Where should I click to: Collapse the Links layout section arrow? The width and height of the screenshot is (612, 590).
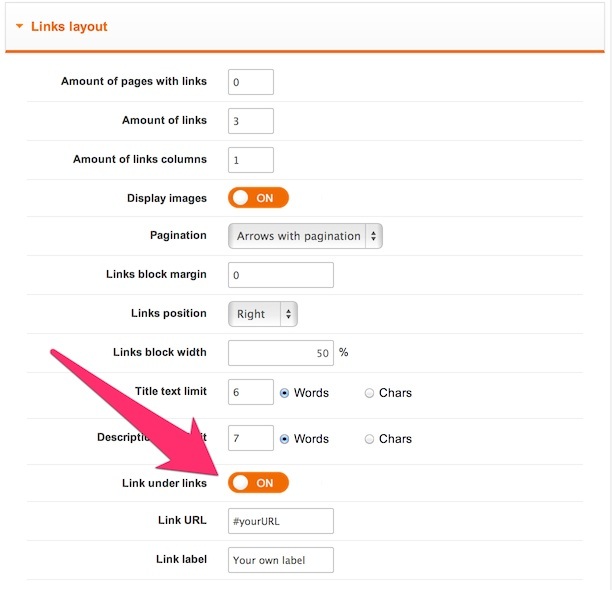point(19,26)
